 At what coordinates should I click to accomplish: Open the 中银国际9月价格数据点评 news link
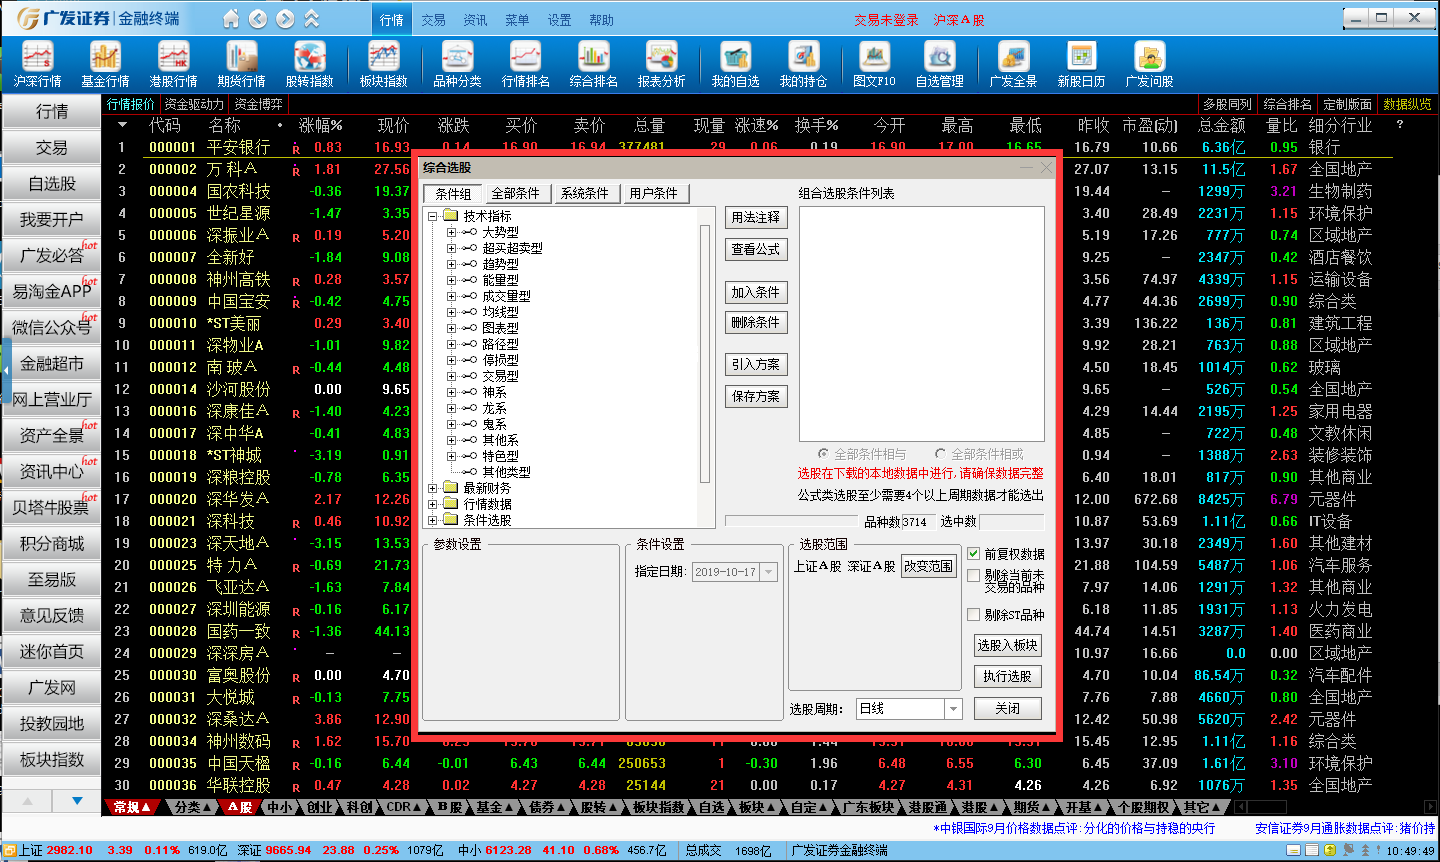click(x=1074, y=828)
